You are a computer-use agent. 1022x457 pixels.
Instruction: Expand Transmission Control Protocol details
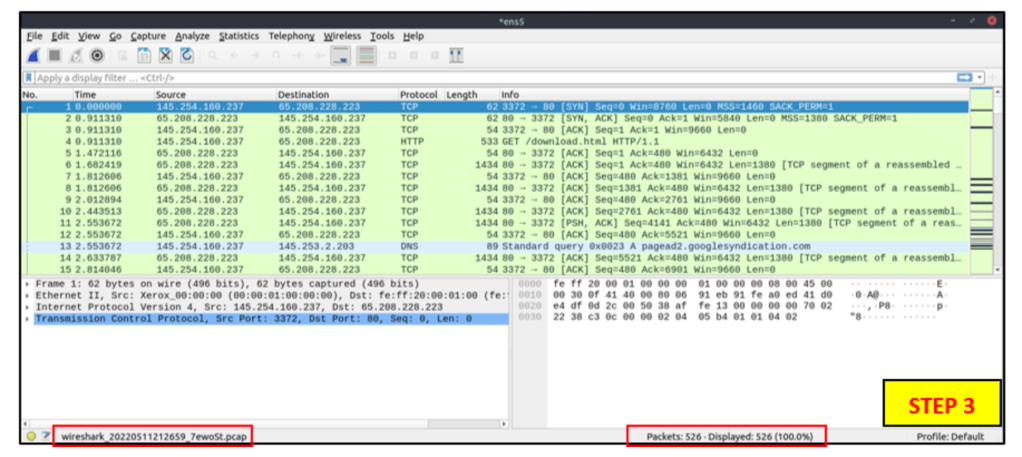click(x=28, y=319)
